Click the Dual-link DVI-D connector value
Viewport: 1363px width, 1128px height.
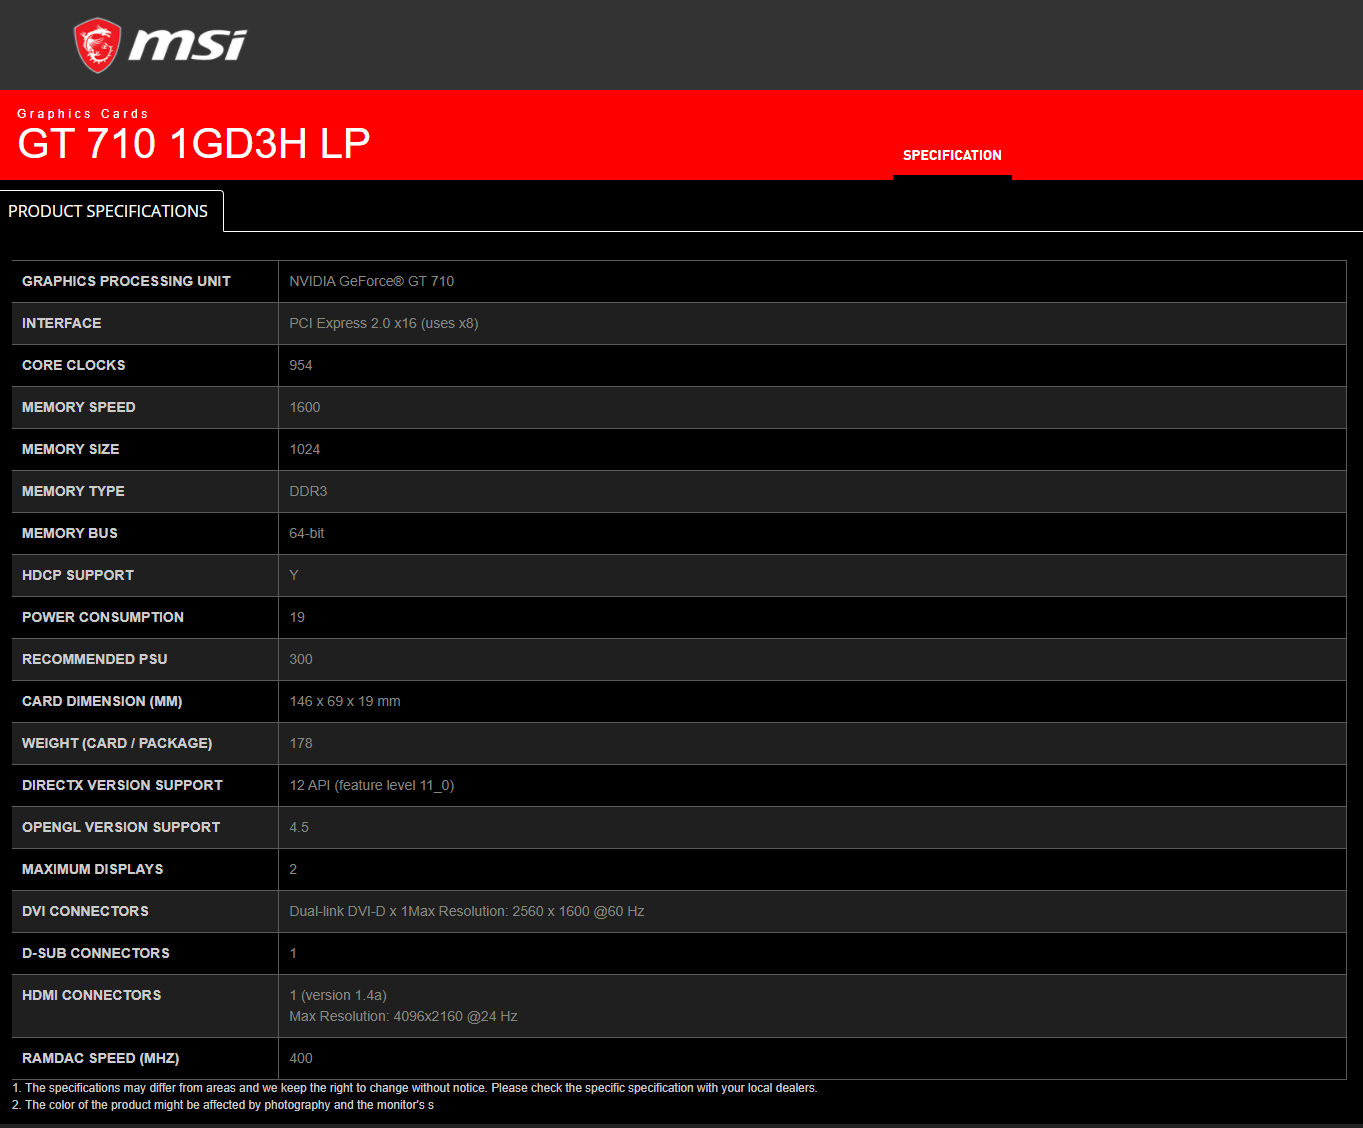coord(466,911)
